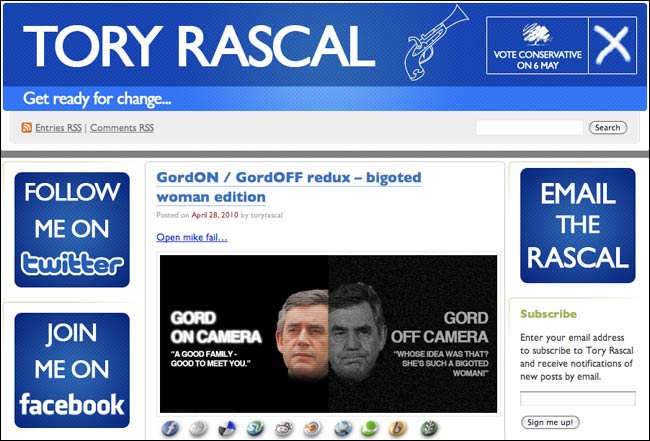The image size is (650, 441).
Task: Click the ballot X mark icon
Action: (612, 45)
